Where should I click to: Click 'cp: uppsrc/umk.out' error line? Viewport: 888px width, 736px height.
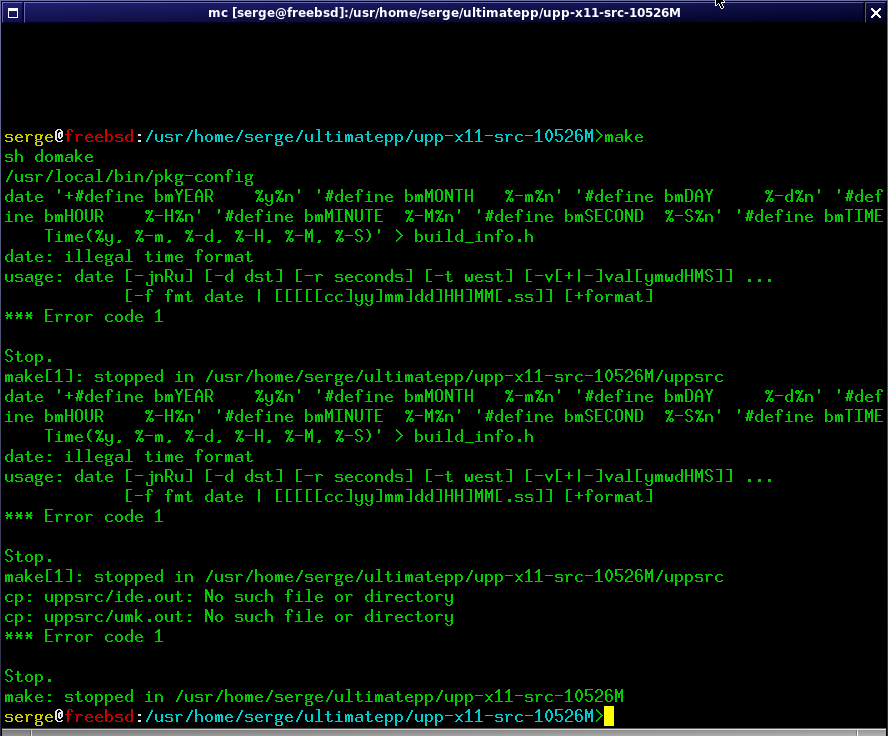click(x=229, y=617)
